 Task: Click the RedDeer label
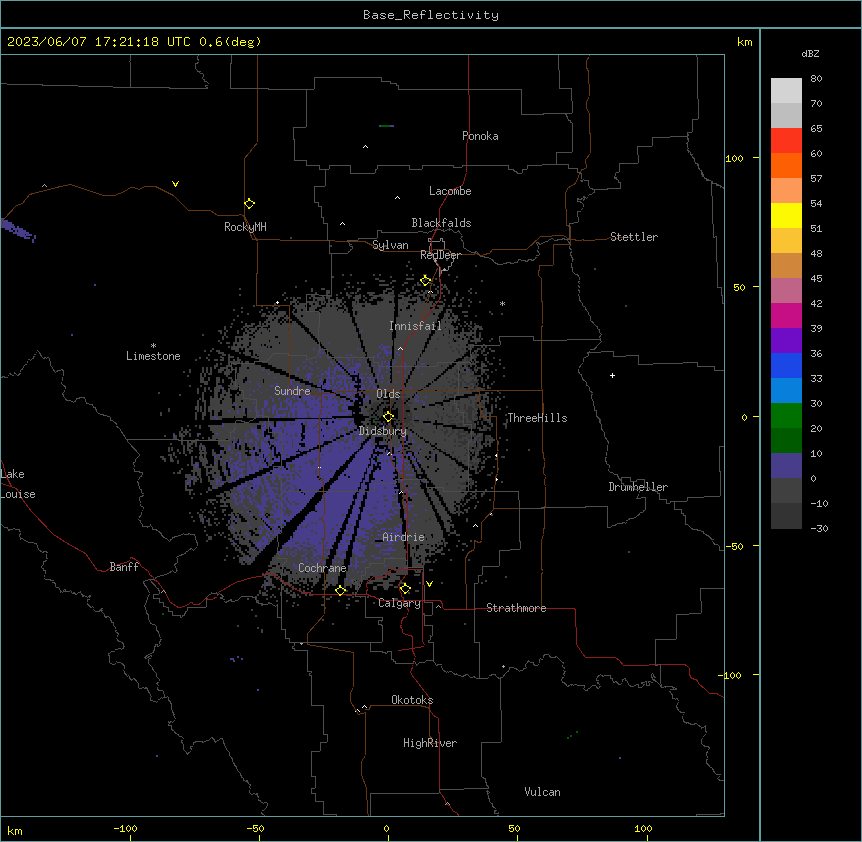440,255
